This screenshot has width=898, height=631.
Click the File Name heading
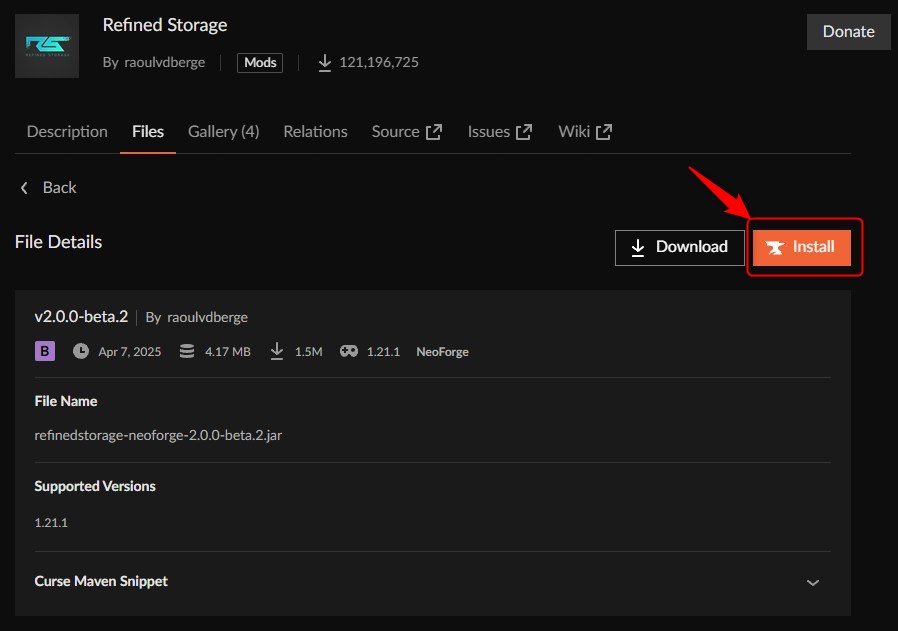(x=66, y=401)
